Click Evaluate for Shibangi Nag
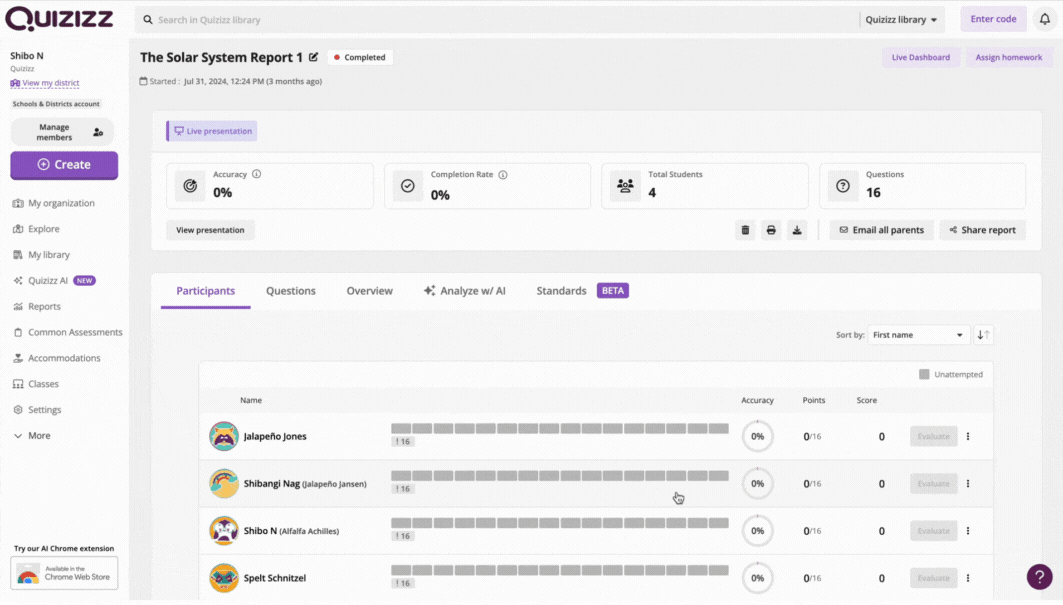This screenshot has height=605, width=1063. tap(934, 484)
